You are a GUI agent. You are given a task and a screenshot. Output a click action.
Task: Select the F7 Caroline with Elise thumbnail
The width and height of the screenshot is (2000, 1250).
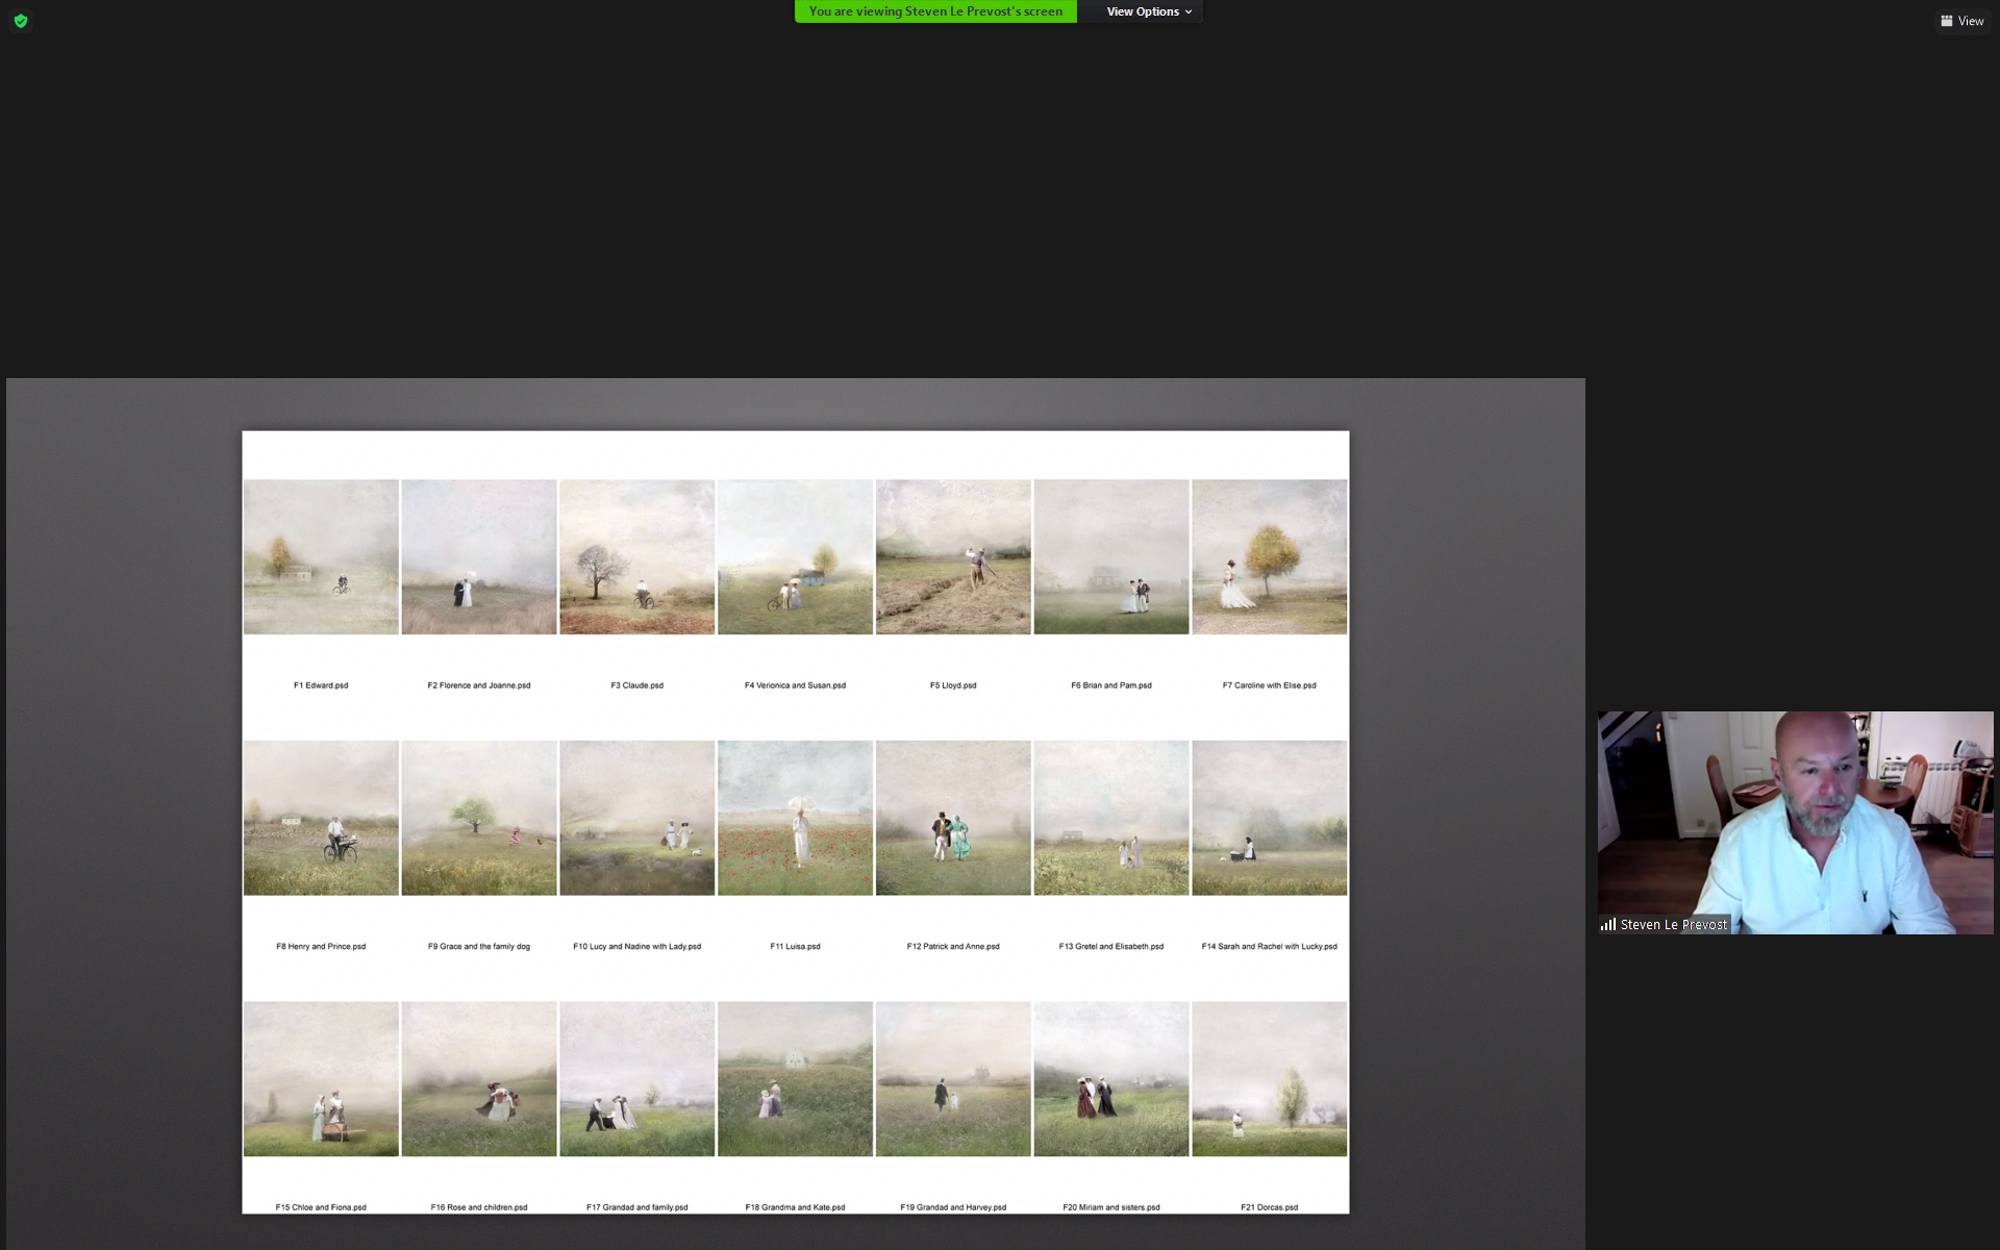click(x=1269, y=556)
